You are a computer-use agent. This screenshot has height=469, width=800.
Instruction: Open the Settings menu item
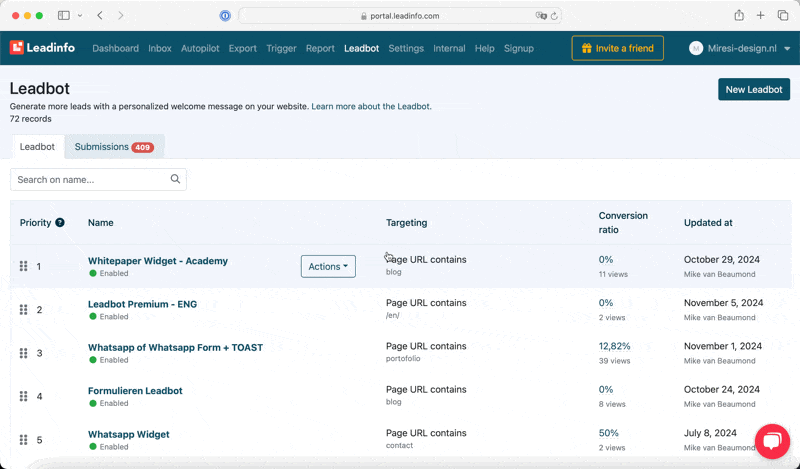click(x=406, y=48)
